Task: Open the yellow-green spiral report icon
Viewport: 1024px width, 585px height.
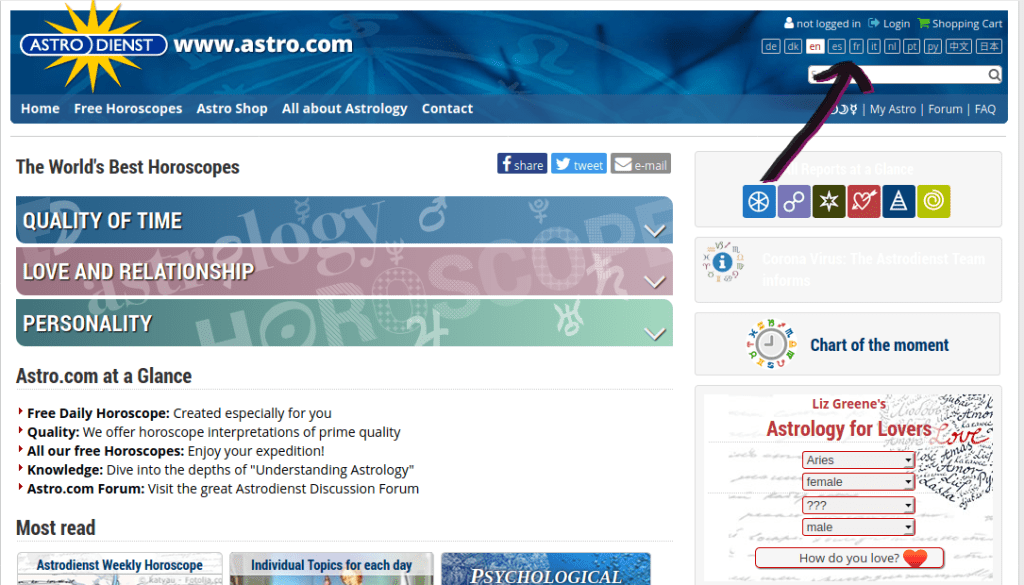Action: (x=933, y=202)
